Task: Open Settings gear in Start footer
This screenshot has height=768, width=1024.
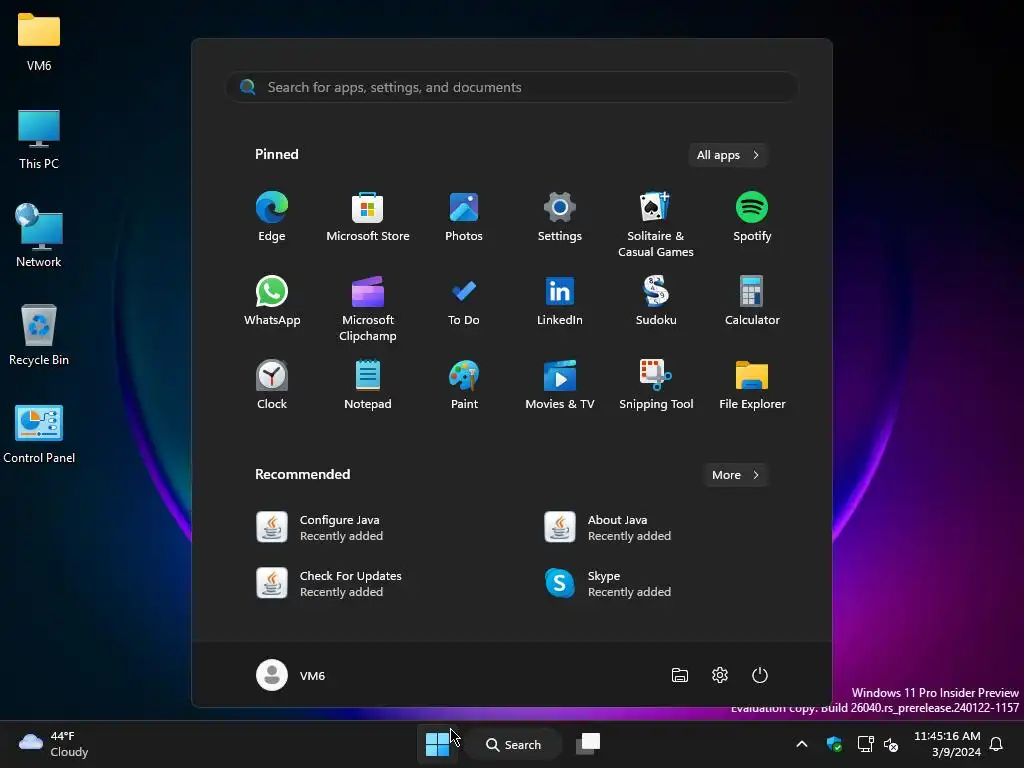Action: coord(720,675)
